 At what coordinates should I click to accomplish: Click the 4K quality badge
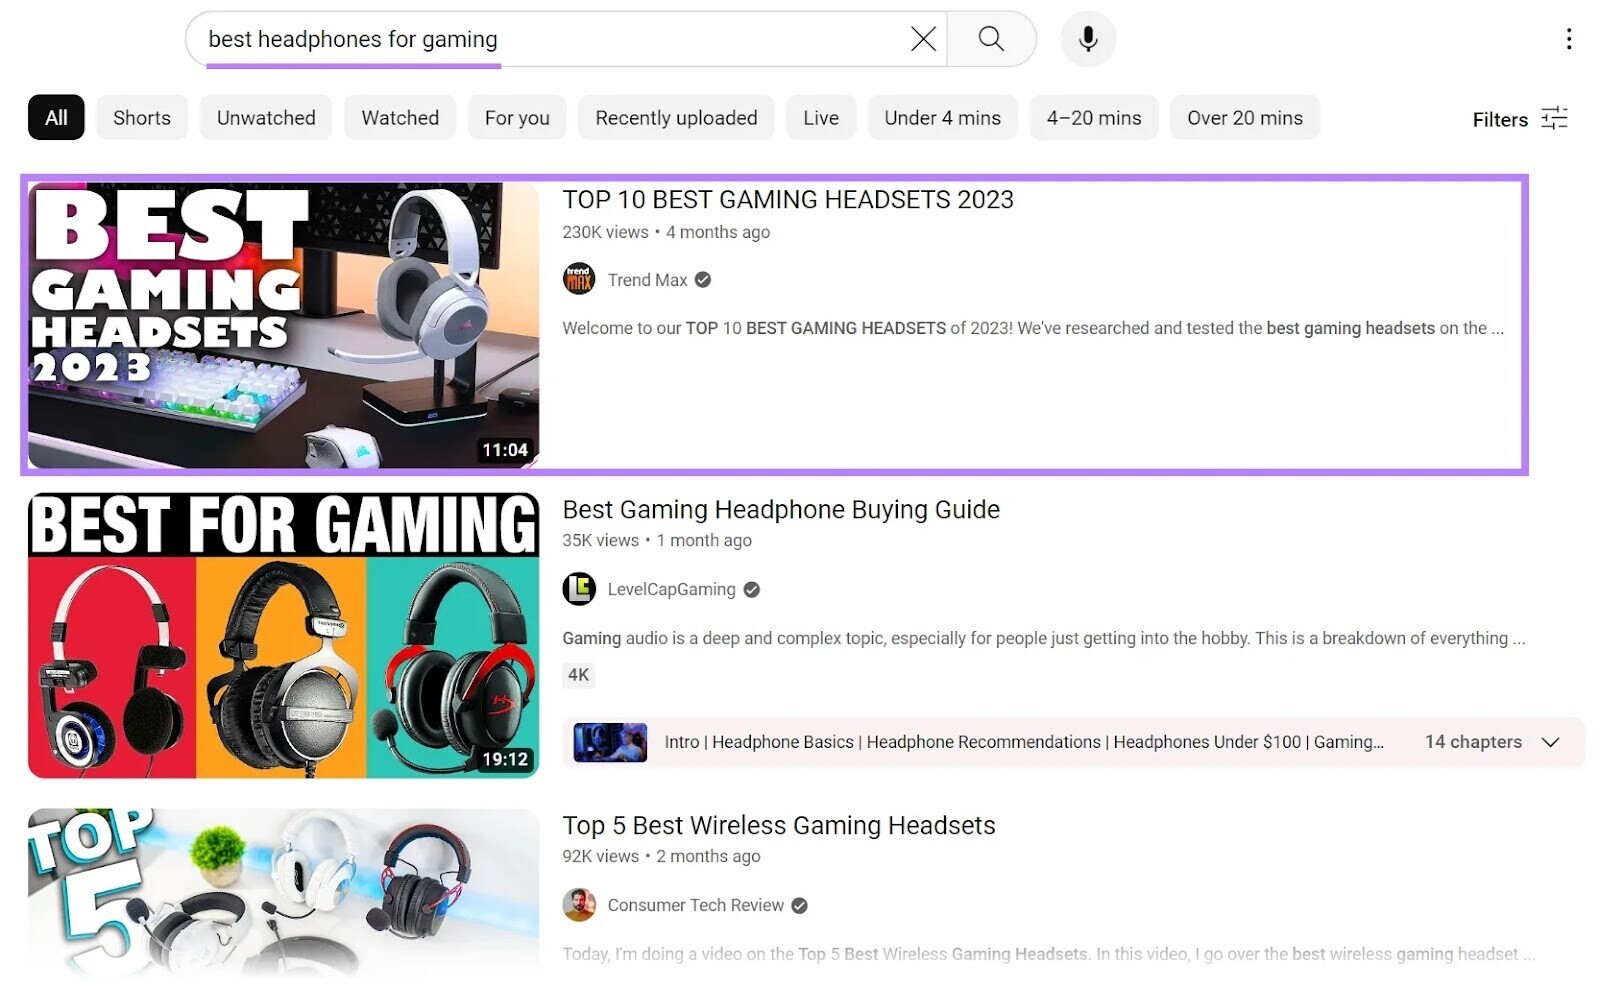tap(578, 675)
